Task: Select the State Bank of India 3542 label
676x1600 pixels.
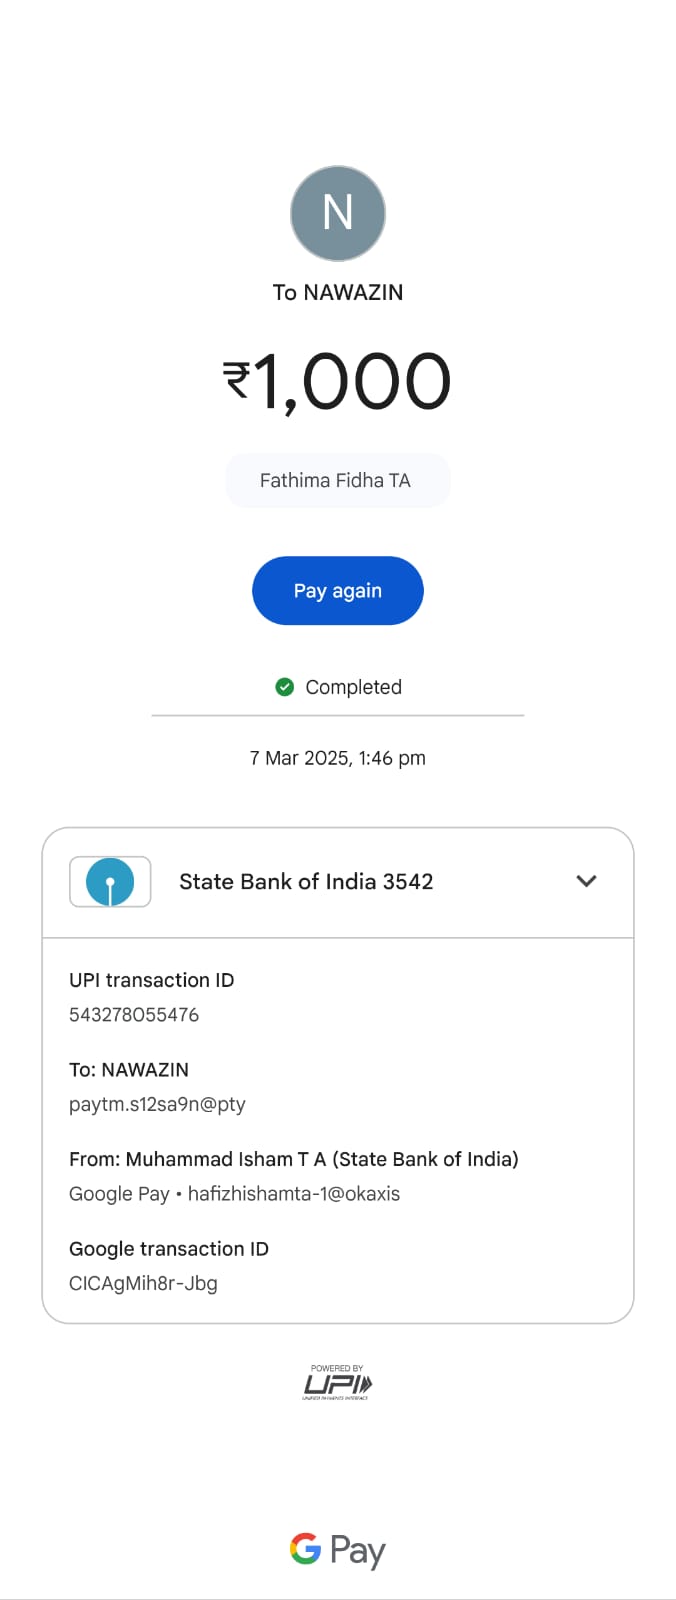Action: pos(306,882)
